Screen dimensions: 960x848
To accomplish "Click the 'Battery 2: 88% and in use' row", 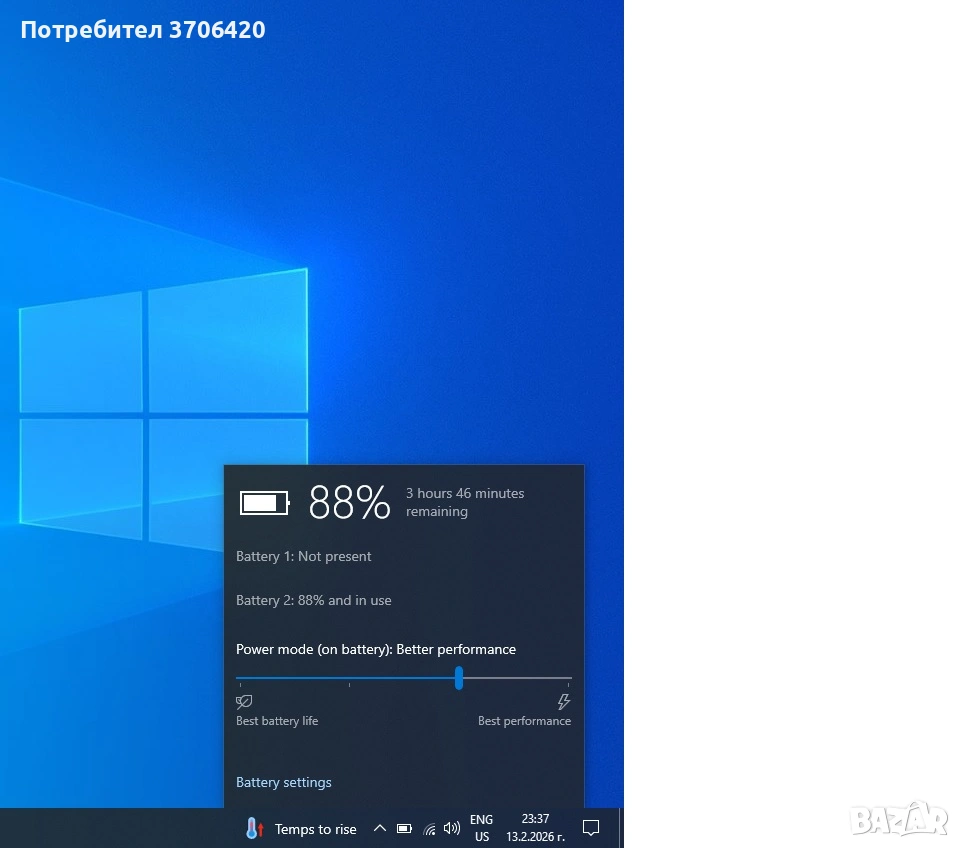I will pyautogui.click(x=314, y=600).
